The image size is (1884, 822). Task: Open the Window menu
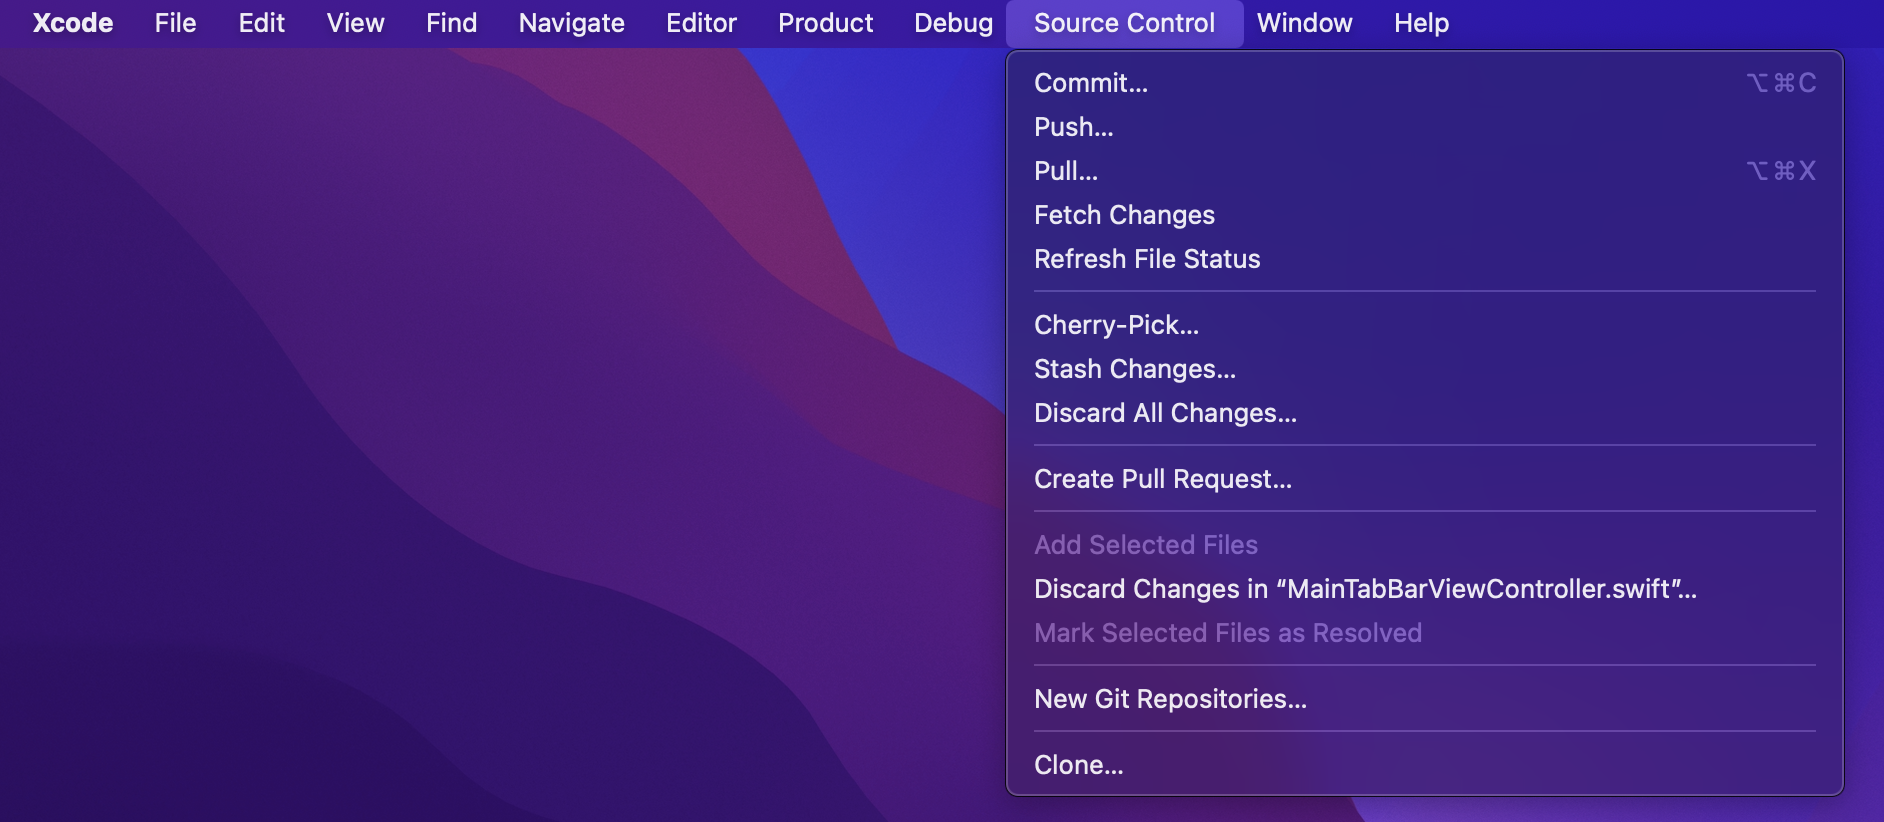coord(1304,23)
